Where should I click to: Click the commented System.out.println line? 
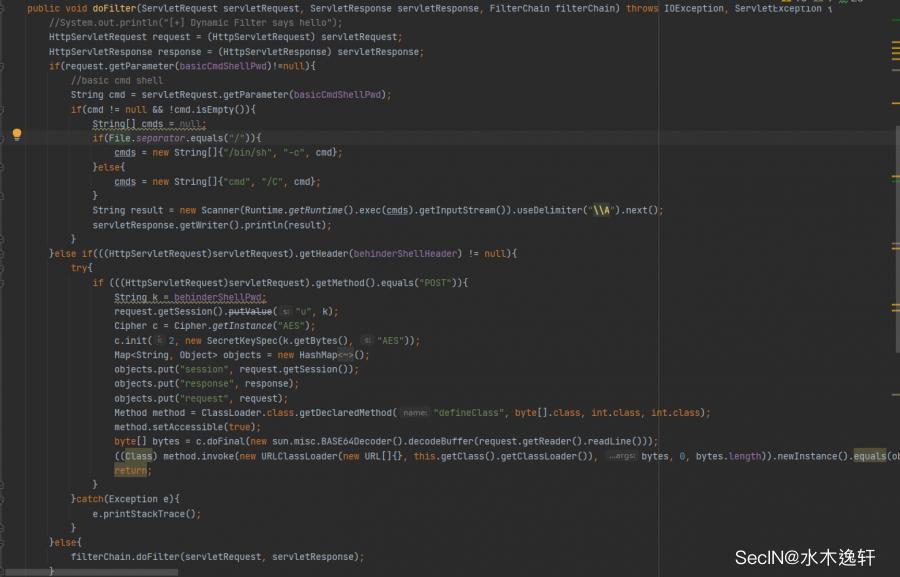(x=196, y=23)
